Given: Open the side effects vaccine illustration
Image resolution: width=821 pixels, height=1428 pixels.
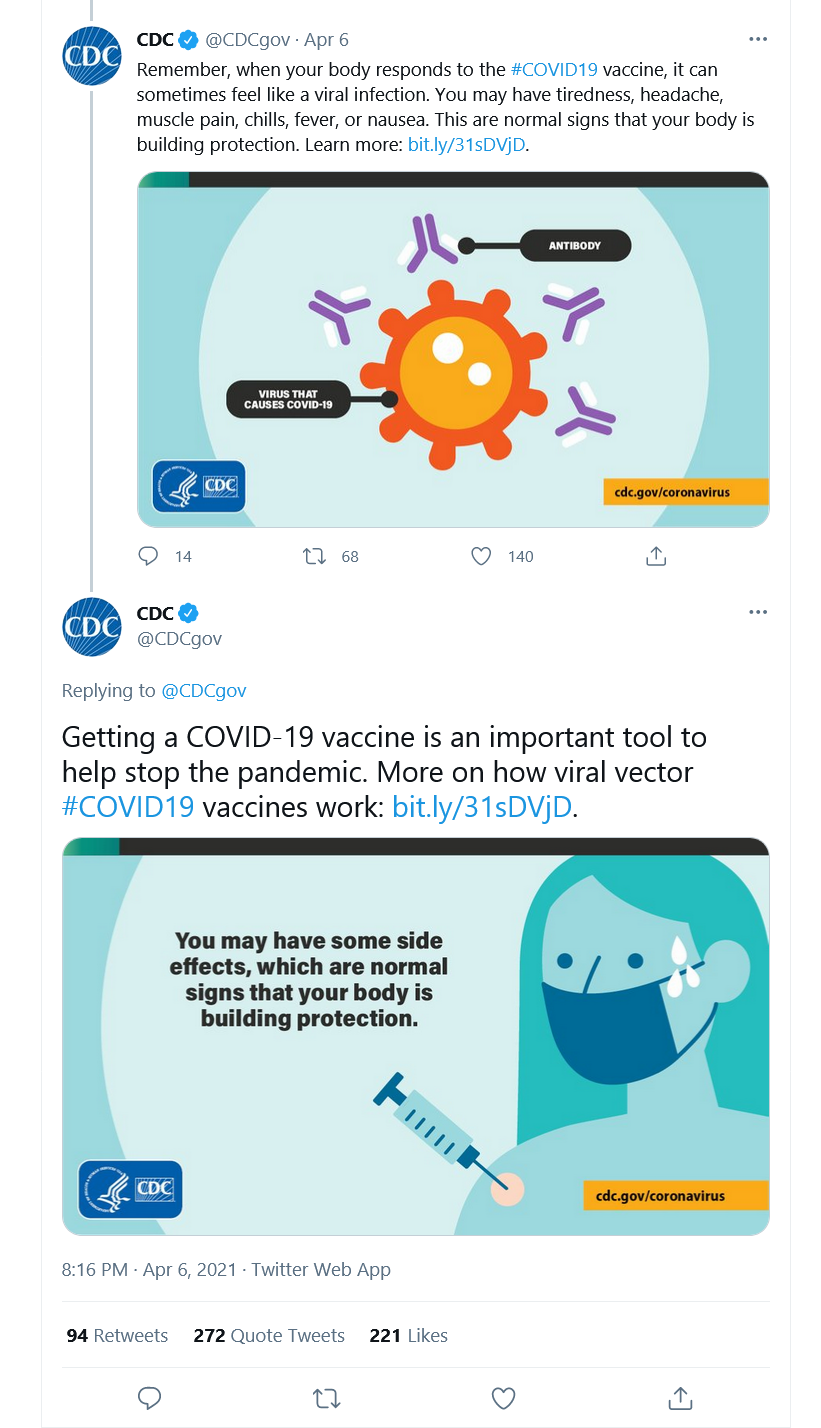Looking at the screenshot, I should 415,1036.
